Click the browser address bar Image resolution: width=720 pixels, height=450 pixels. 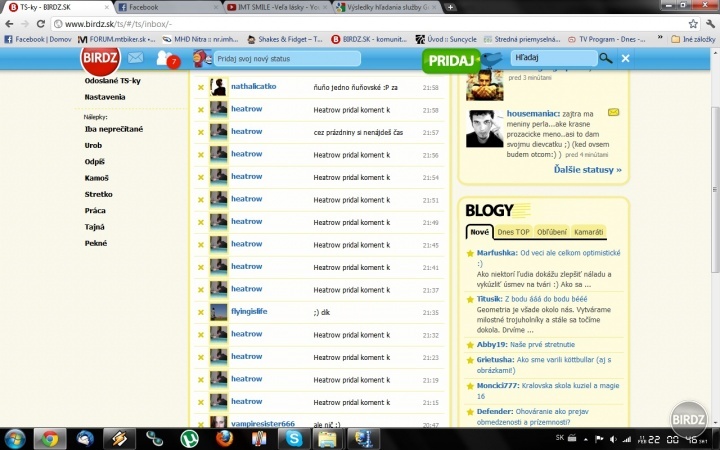(367, 24)
